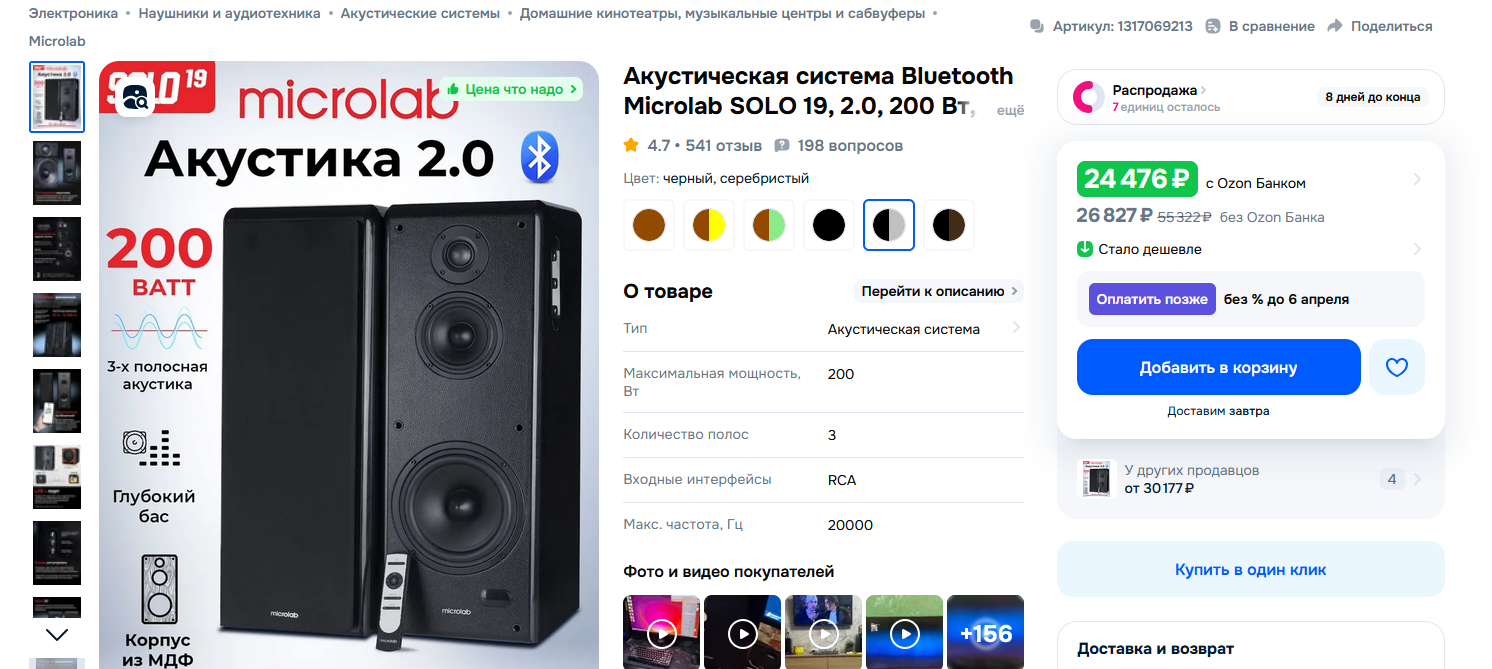Viewport: 1492px width, 669px height.
Task: Open other sellers offers chevron
Action: 1416,479
